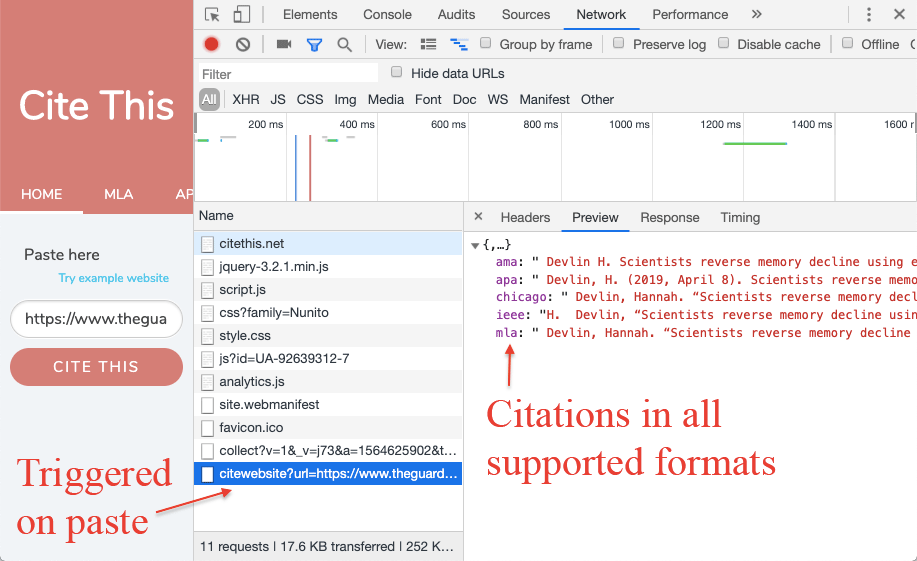Open network search with magnifier icon
Image resolution: width=917 pixels, height=561 pixels.
pyautogui.click(x=344, y=44)
